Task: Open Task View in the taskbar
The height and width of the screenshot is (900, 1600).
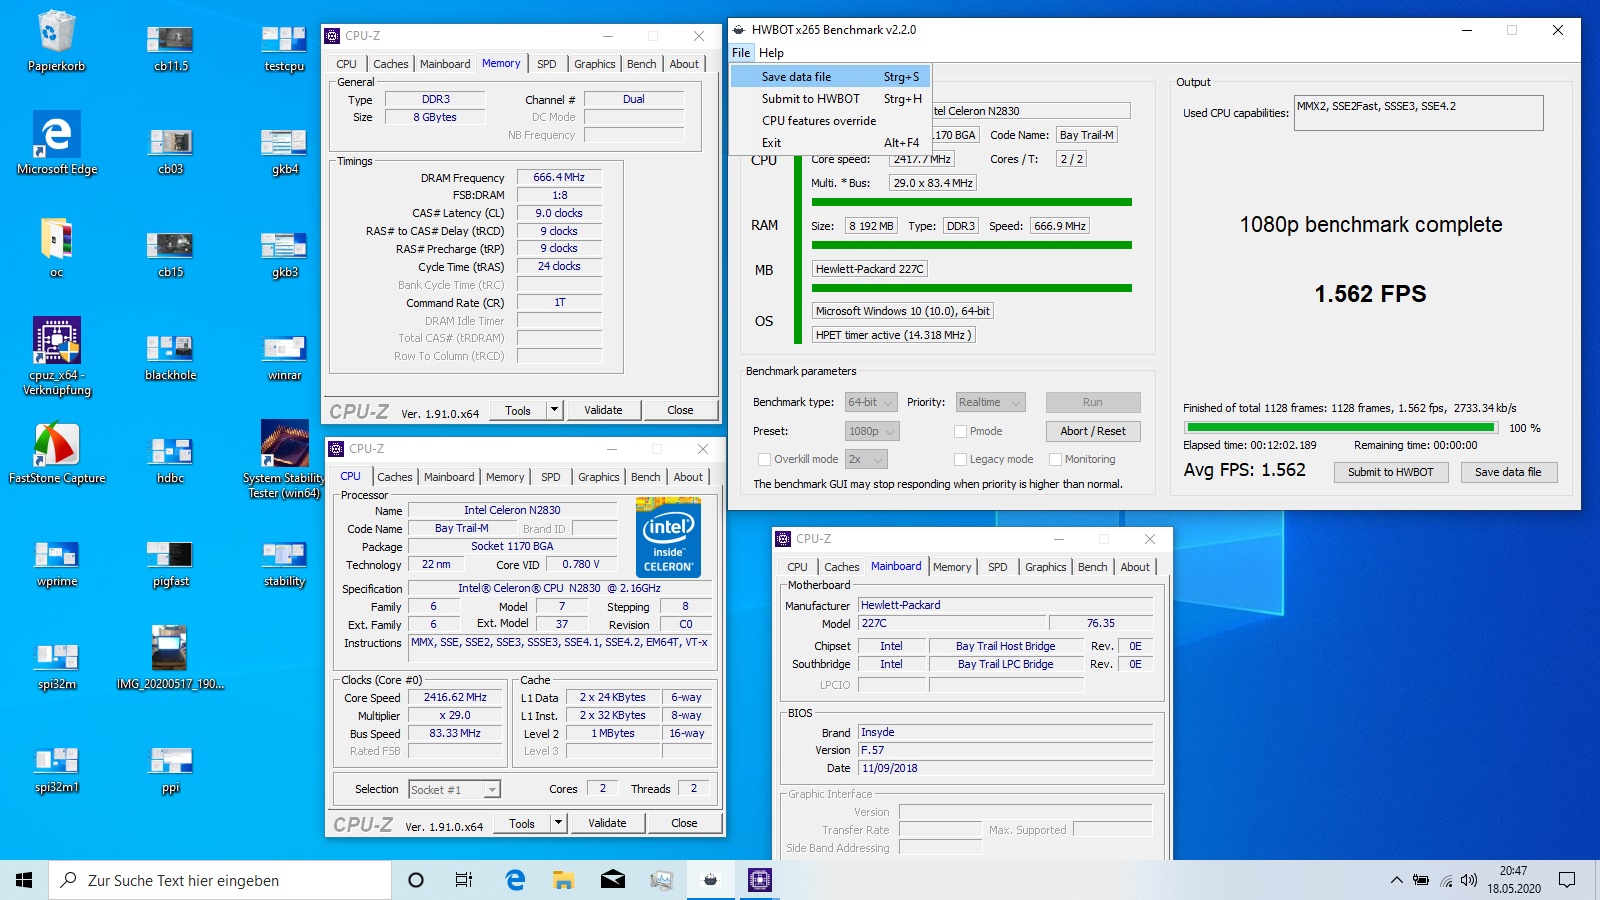Action: (x=463, y=880)
